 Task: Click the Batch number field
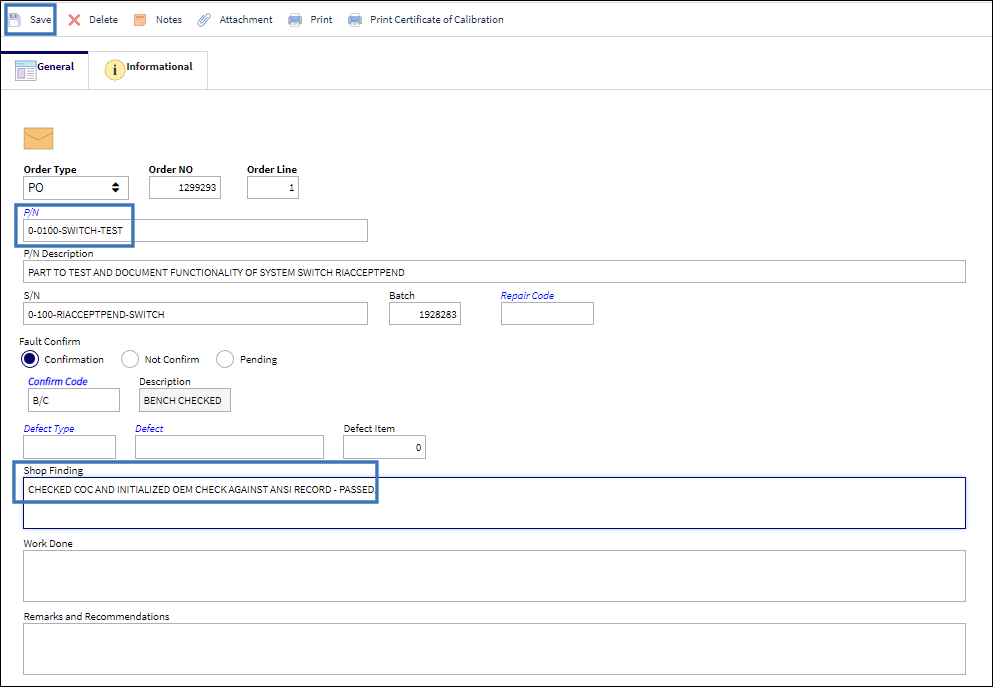[x=425, y=314]
